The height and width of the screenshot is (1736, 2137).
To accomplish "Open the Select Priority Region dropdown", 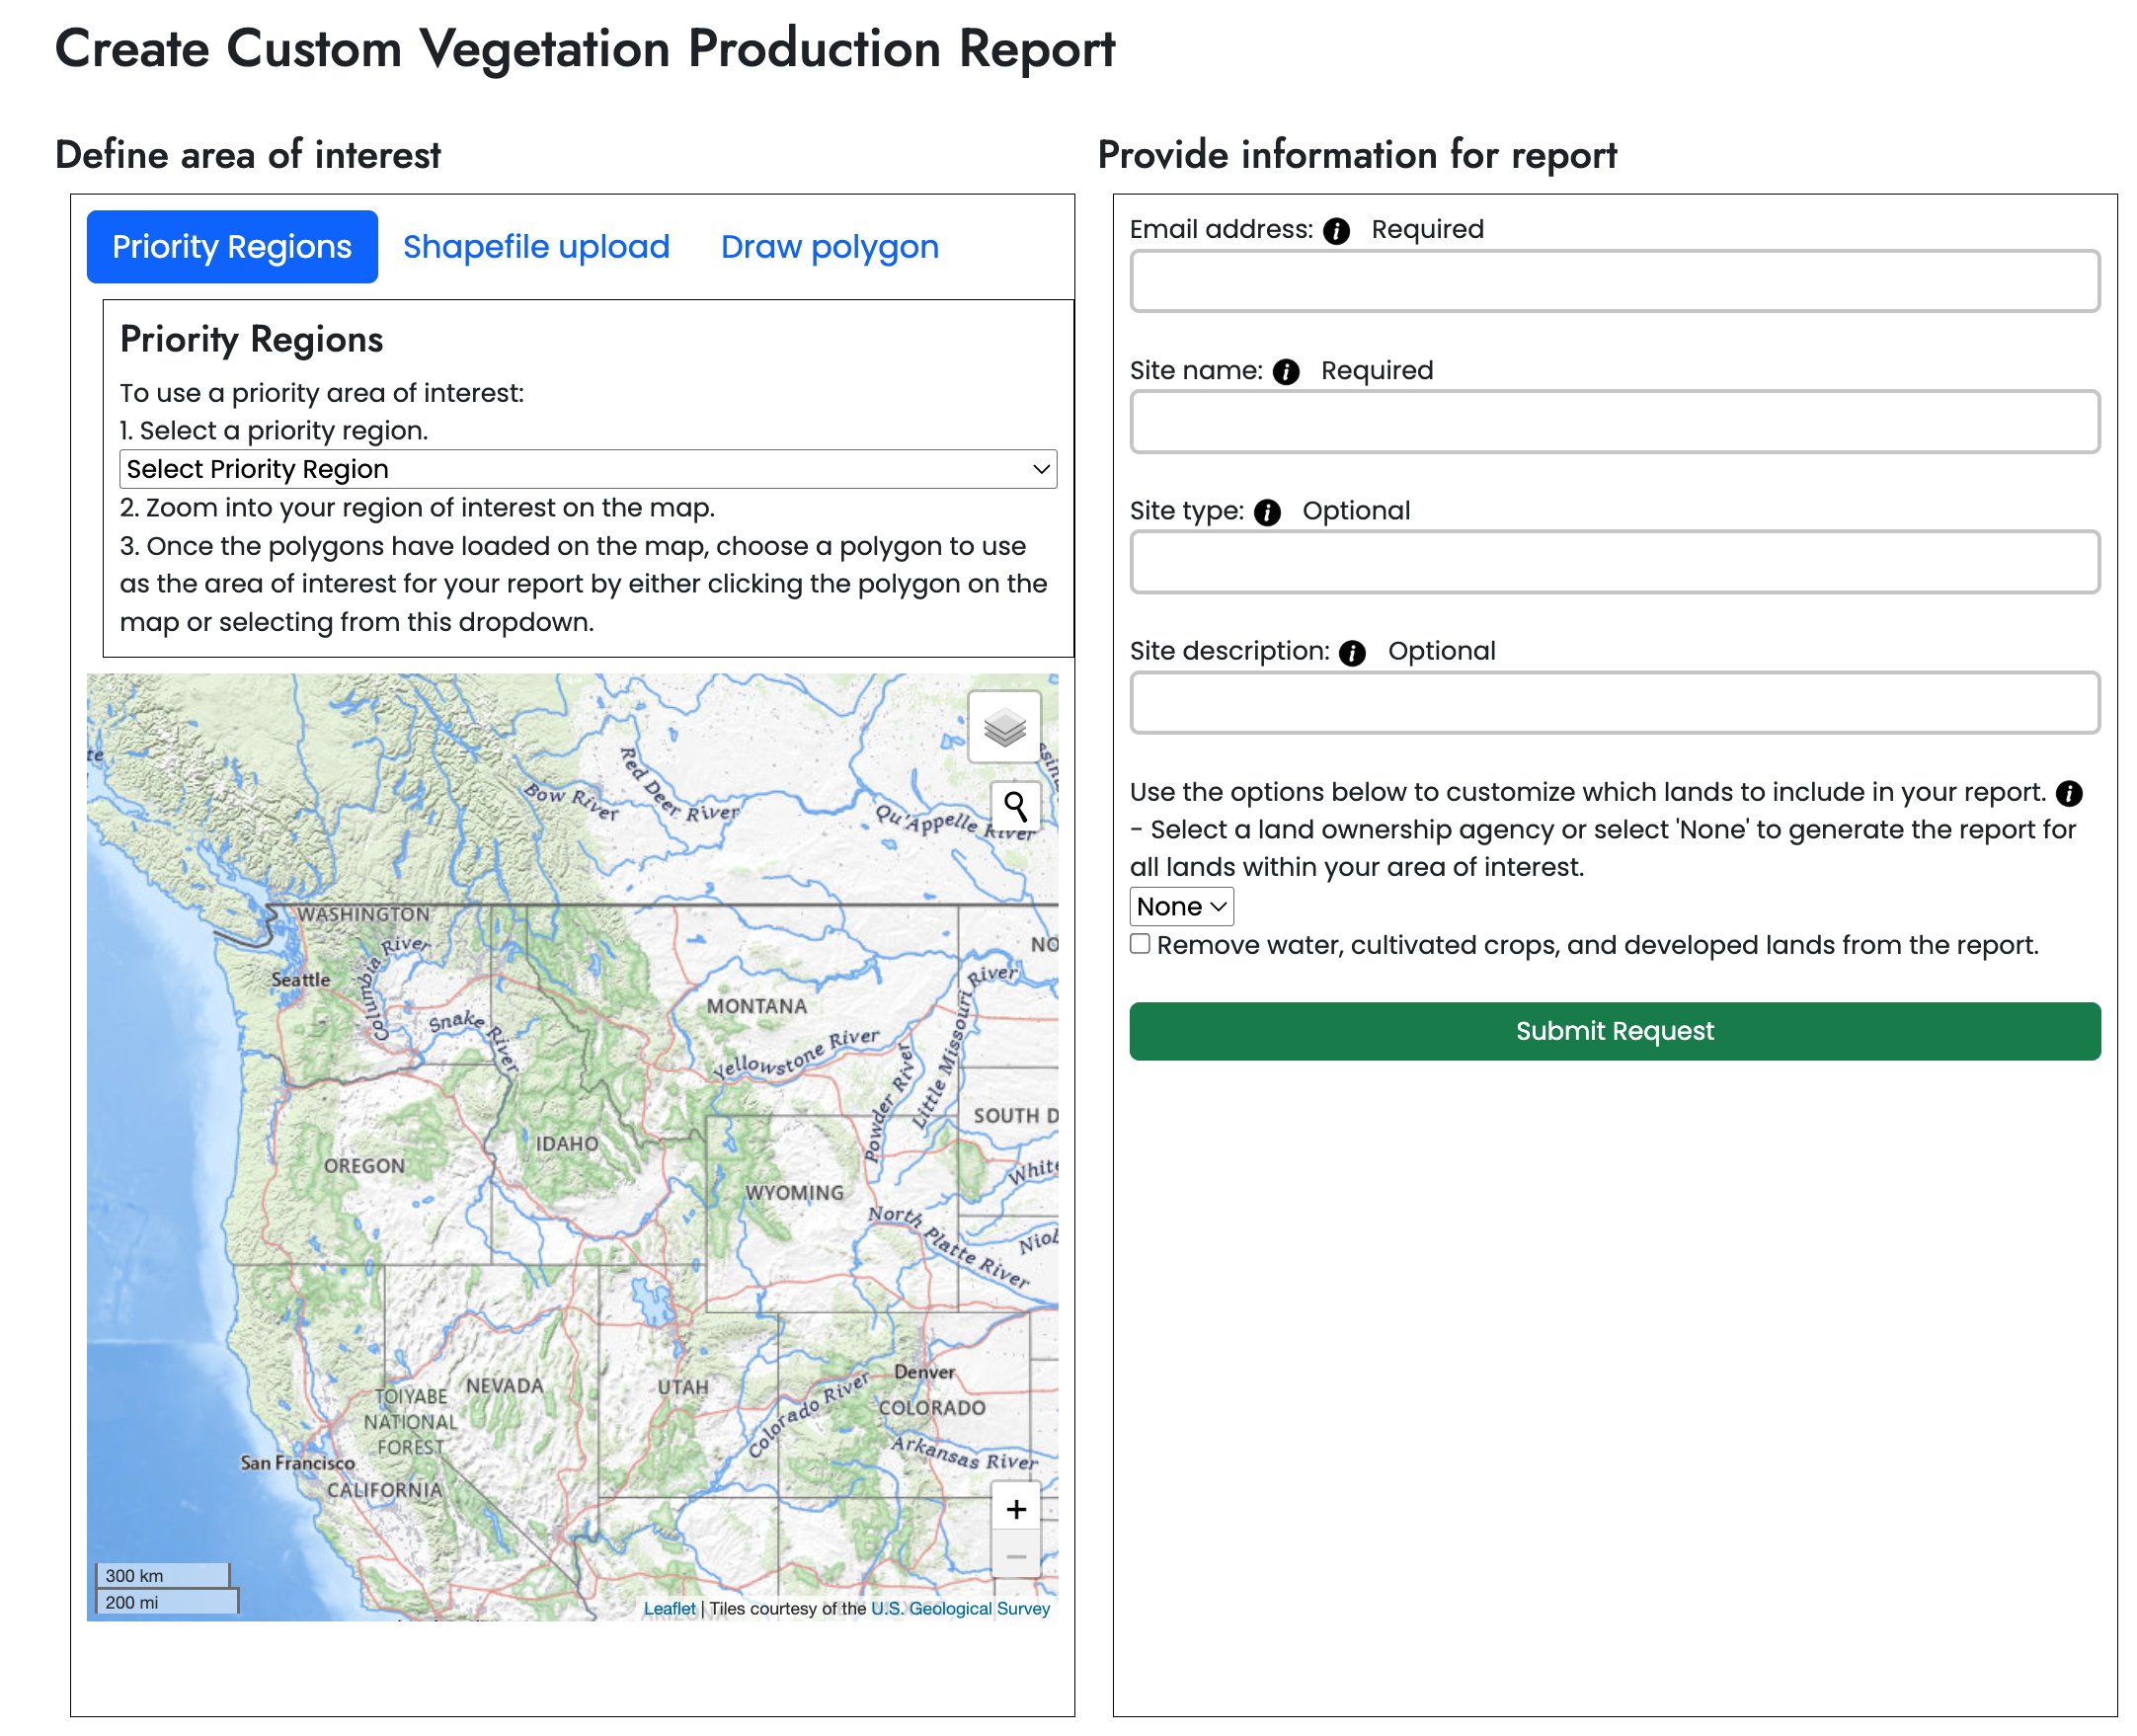I will click(x=587, y=469).
